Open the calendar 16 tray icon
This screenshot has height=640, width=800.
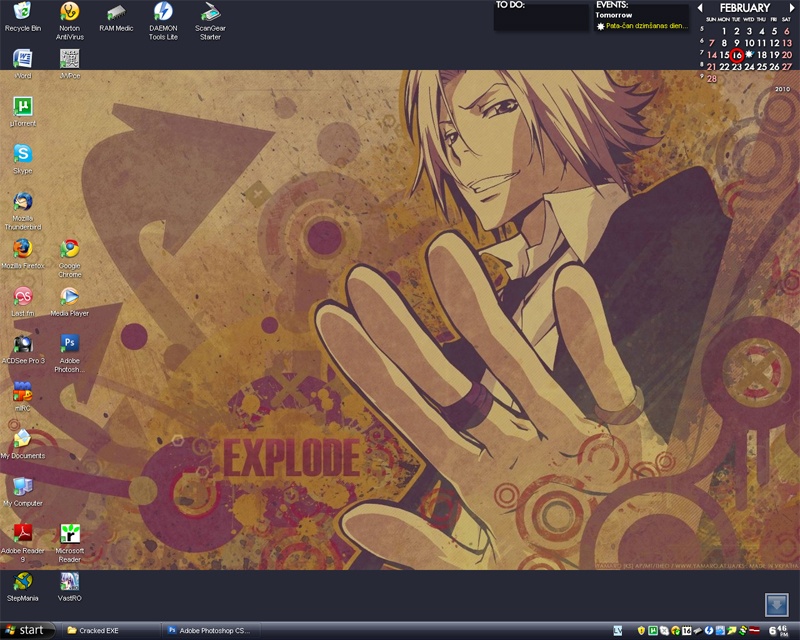tap(687, 631)
